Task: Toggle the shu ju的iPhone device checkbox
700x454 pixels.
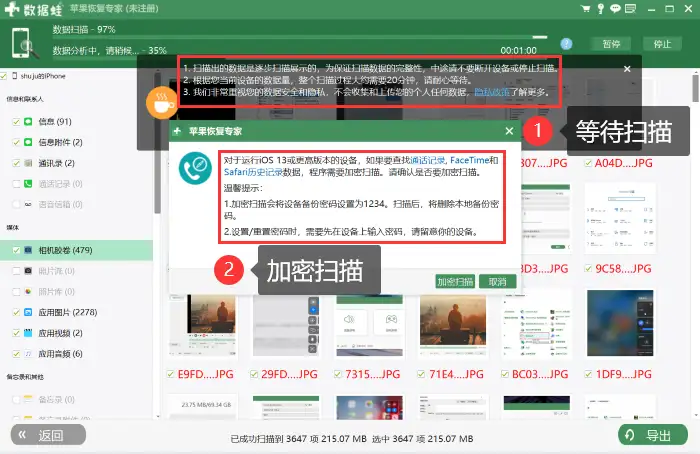Action: pyautogui.click(x=4, y=76)
